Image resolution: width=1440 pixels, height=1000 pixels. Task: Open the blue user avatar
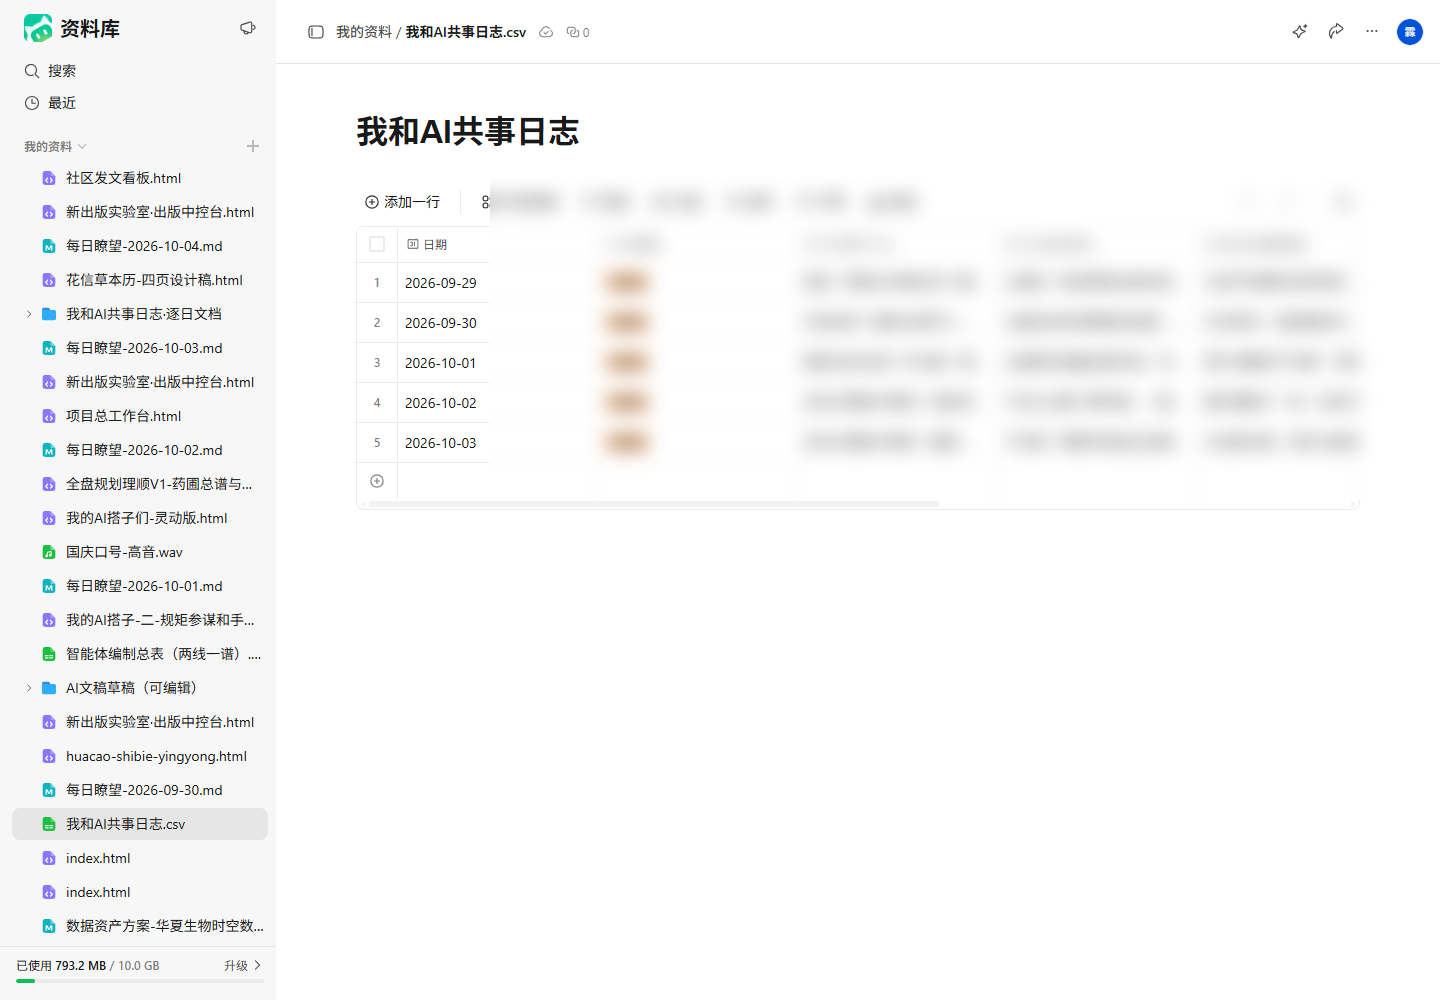pyautogui.click(x=1410, y=32)
